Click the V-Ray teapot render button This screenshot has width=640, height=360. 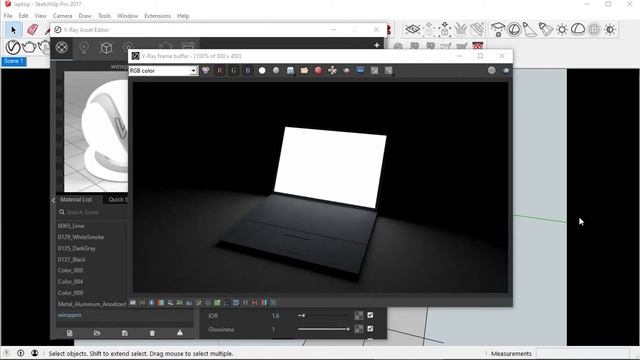tap(29, 47)
